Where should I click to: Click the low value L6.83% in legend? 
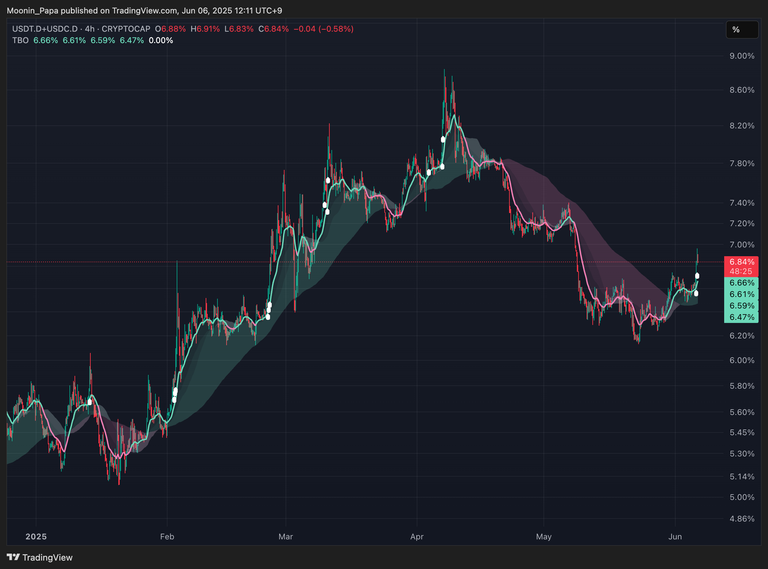point(239,29)
